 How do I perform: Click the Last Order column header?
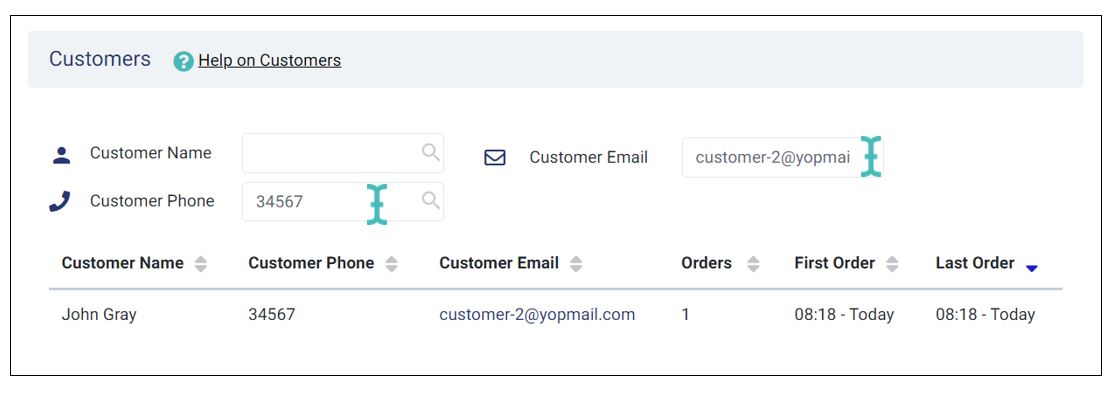point(975,263)
